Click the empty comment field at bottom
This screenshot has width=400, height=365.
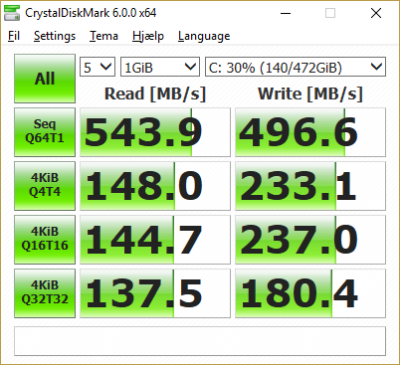(x=200, y=341)
